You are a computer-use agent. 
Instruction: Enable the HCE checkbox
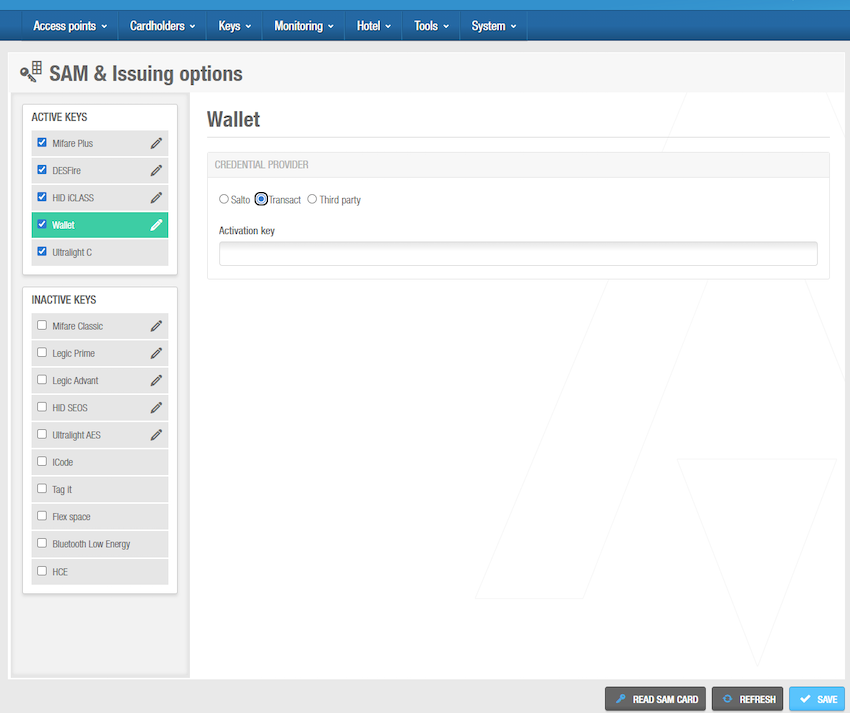pos(42,571)
